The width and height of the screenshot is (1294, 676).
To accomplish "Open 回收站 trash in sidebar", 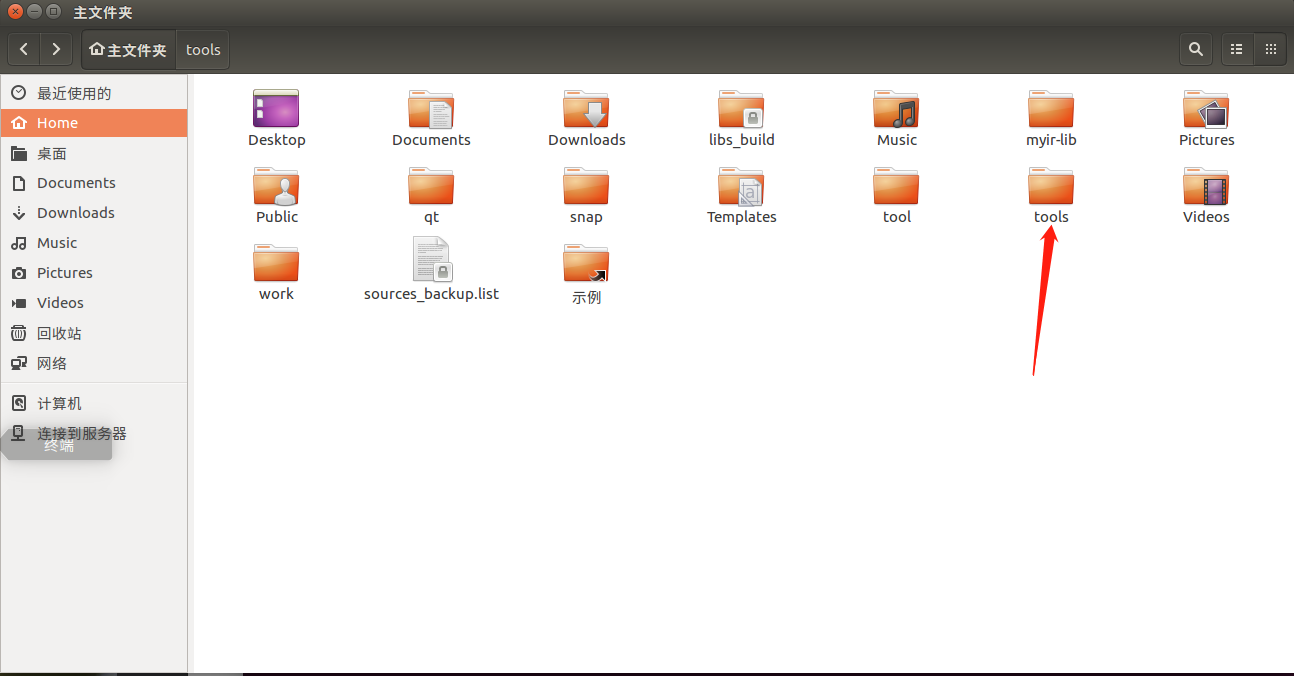I will coord(94,333).
